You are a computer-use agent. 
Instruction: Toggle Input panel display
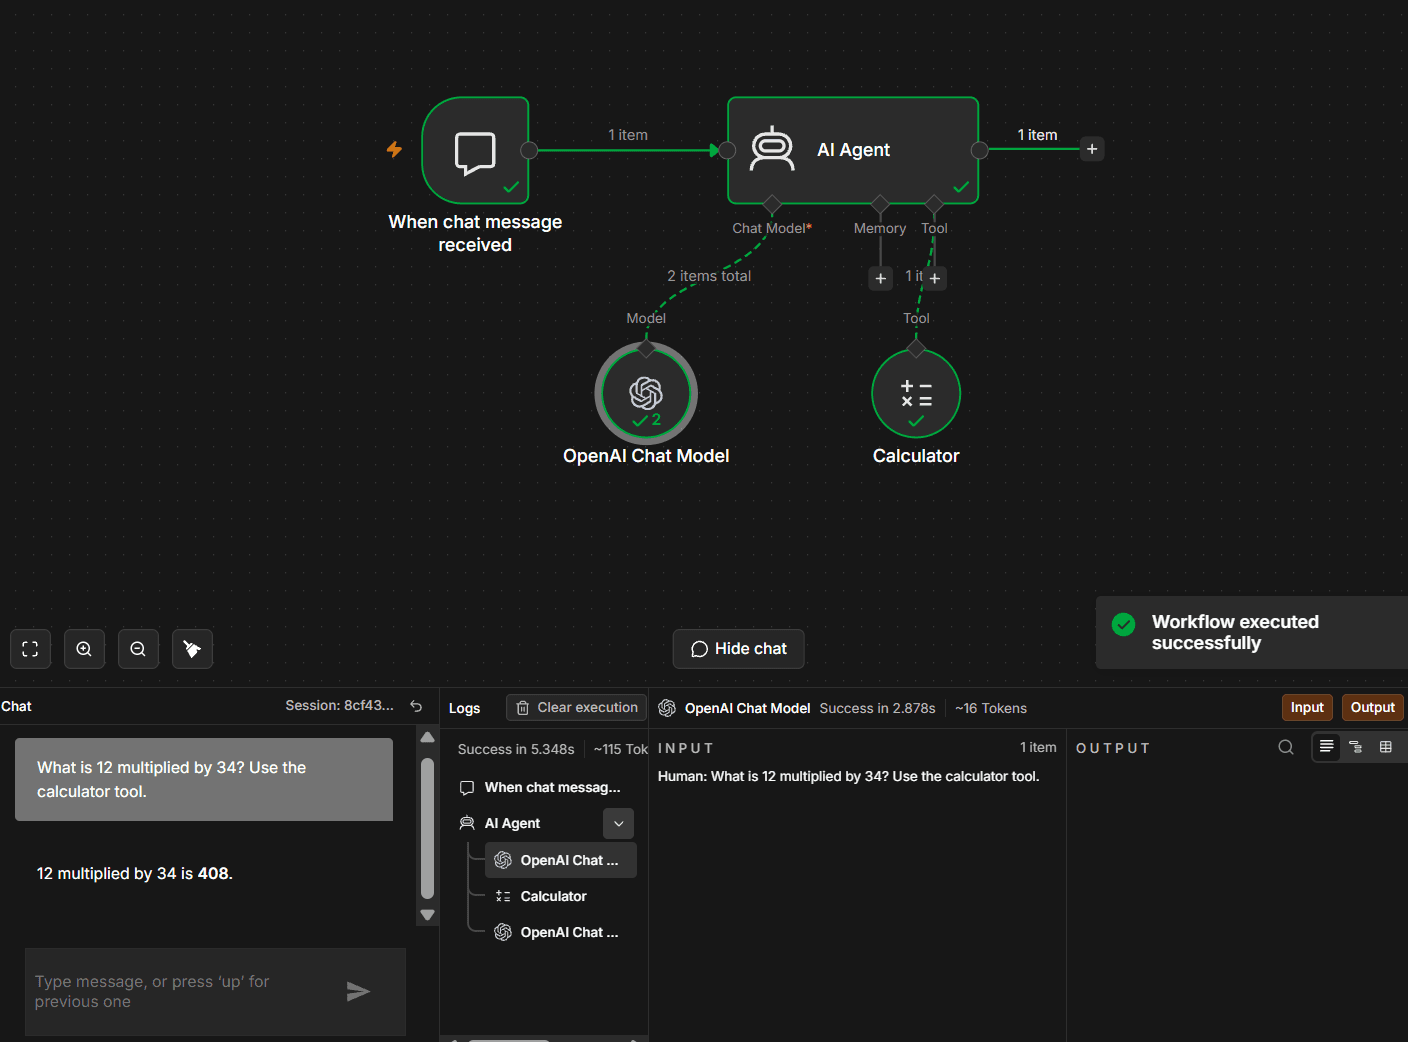[x=1307, y=707]
